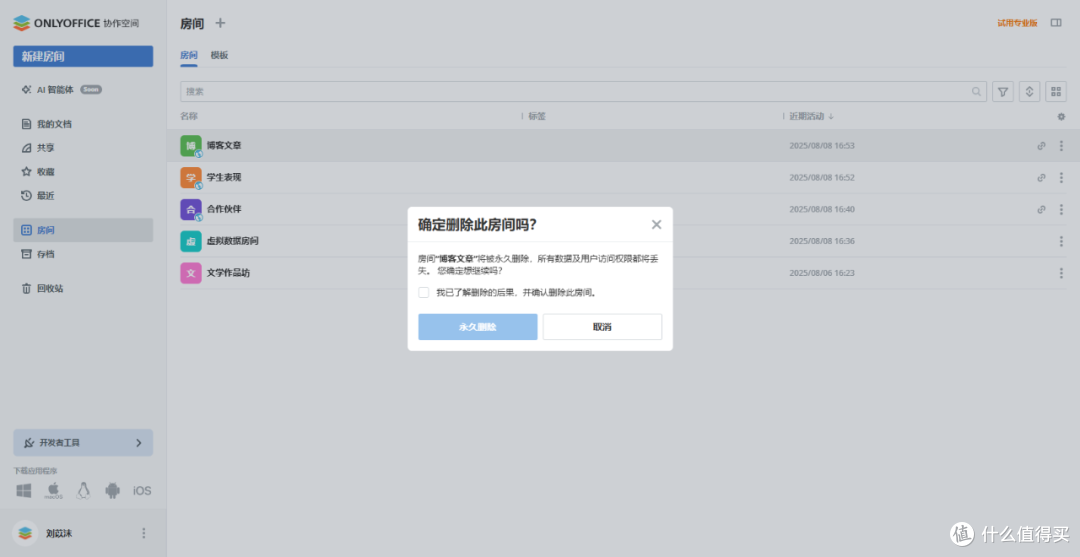Click the 标签 column header
Viewport: 1080px width, 557px height.
coord(537,116)
